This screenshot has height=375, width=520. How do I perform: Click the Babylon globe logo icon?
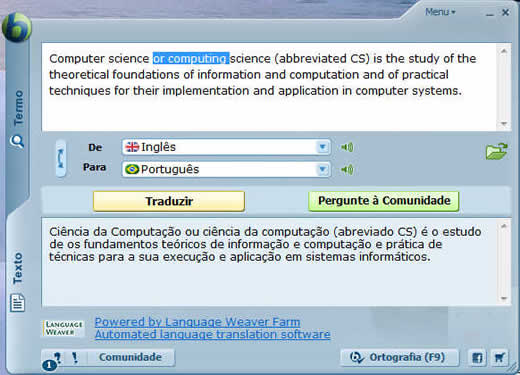[17, 28]
